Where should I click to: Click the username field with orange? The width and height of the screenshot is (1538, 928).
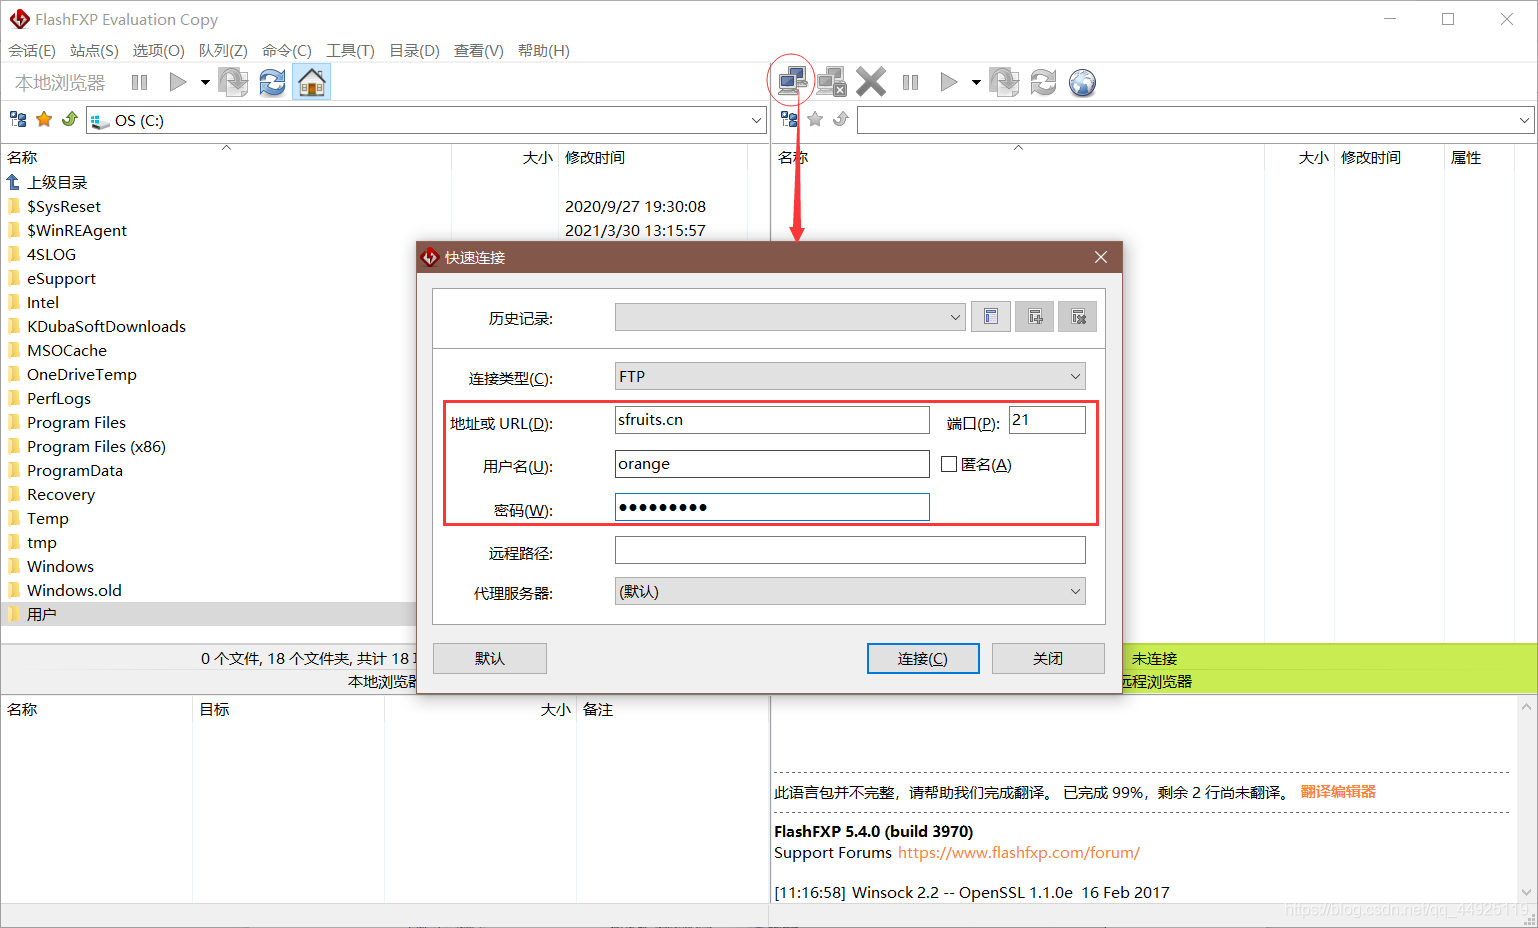pyautogui.click(x=772, y=464)
